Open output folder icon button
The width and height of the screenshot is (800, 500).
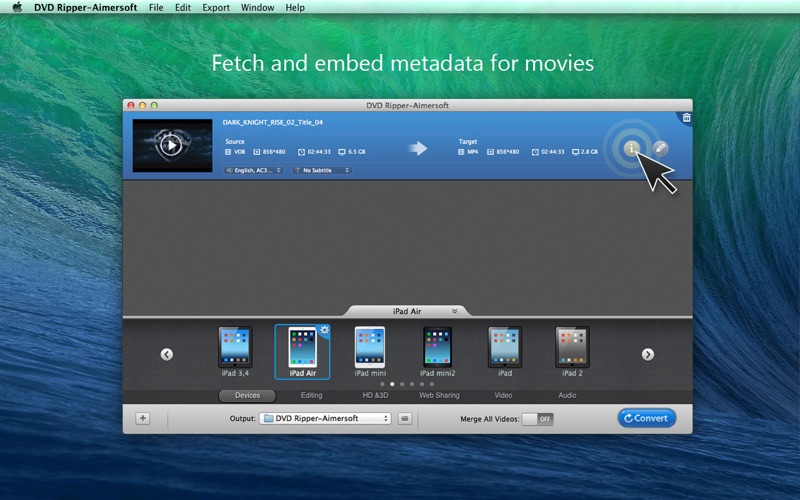405,418
